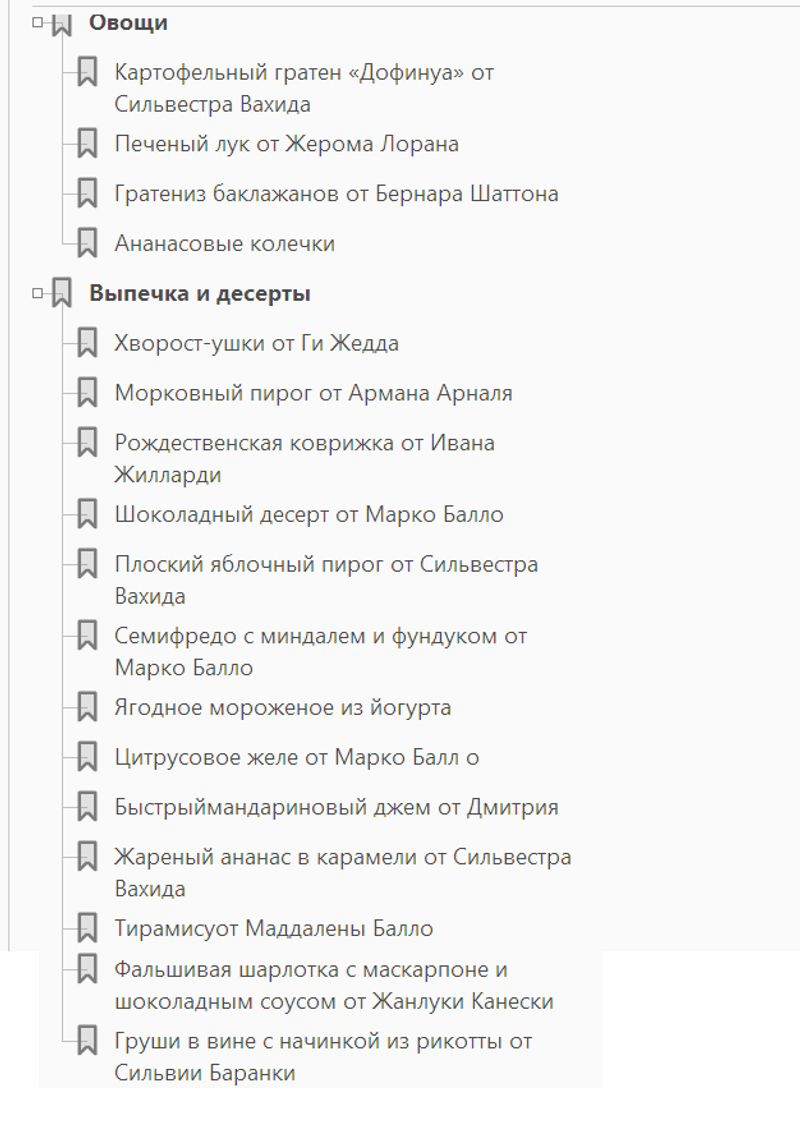800x1135 pixels.
Task: Click bookmark icon beside Выпечка и десерты
Action: pyautogui.click(x=63, y=294)
